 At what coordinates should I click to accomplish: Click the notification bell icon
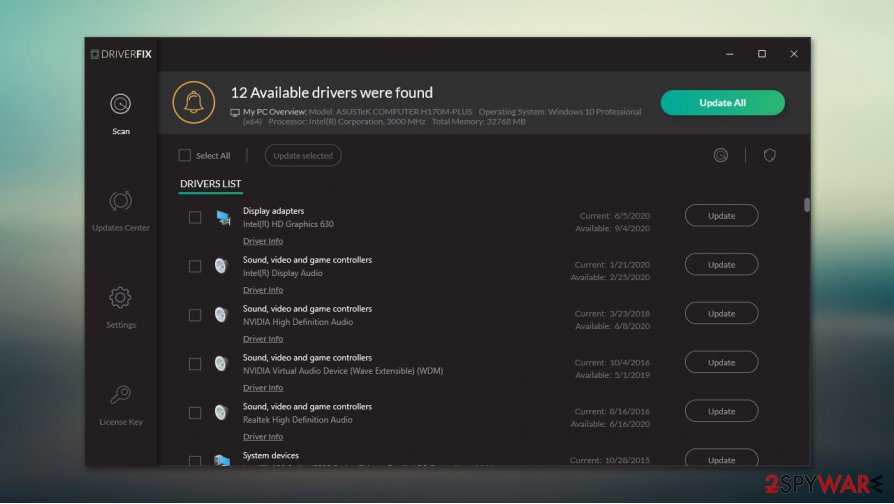click(x=194, y=103)
